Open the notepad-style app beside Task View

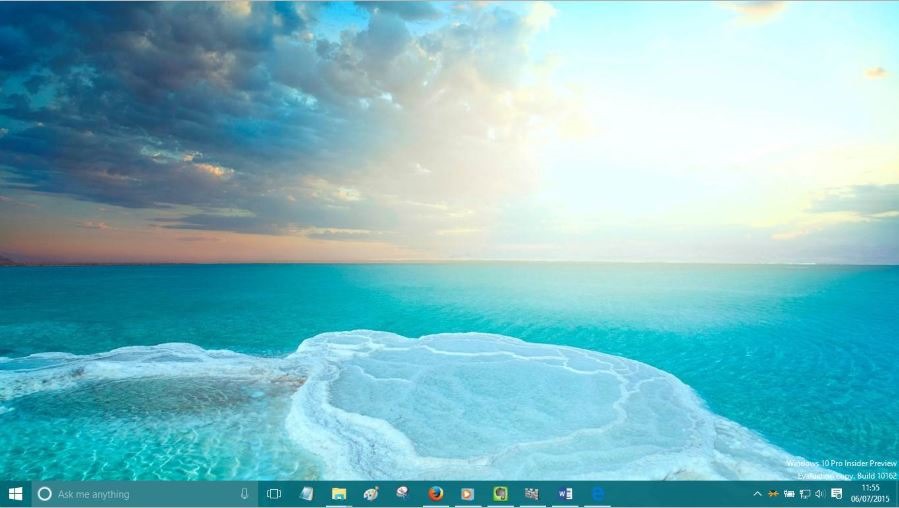coord(306,494)
